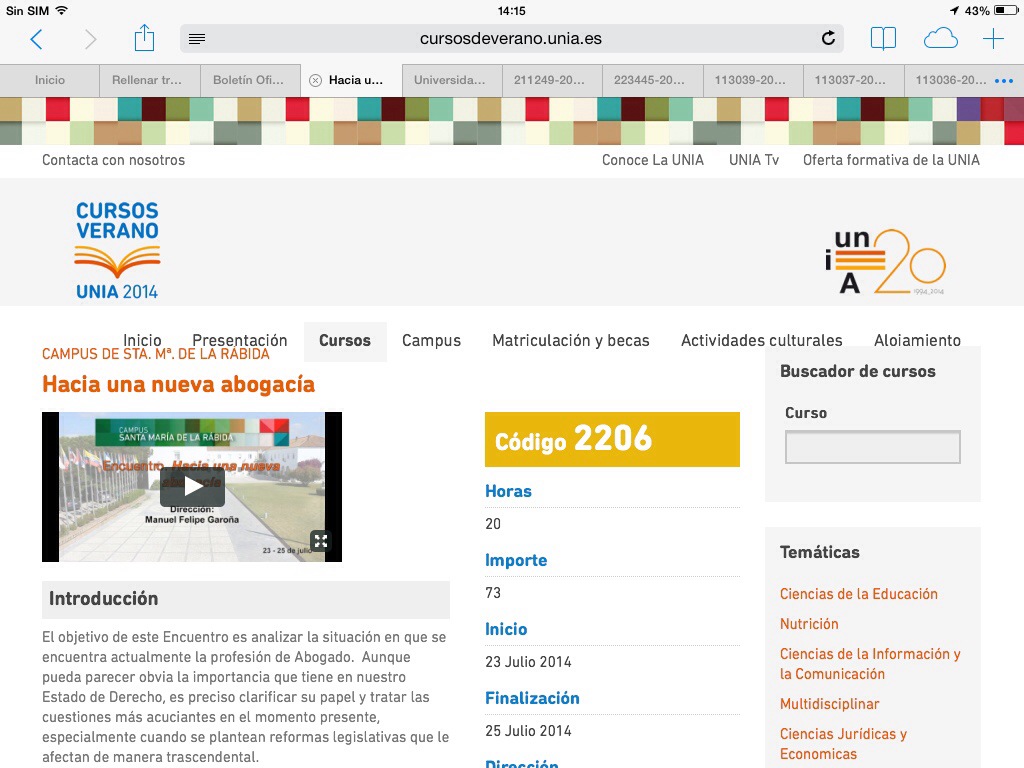Open the UNIA Tv link

(753, 160)
